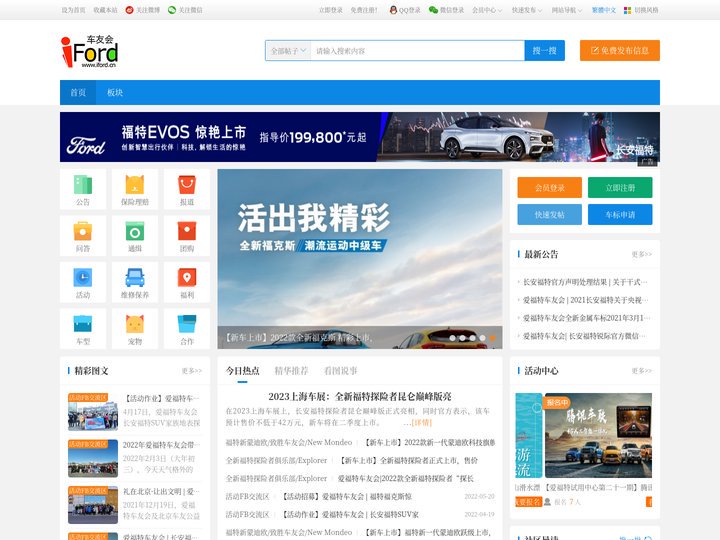Viewport: 720px width, 540px height.
Task: Click the green 立即注册 button
Action: pyautogui.click(x=620, y=187)
